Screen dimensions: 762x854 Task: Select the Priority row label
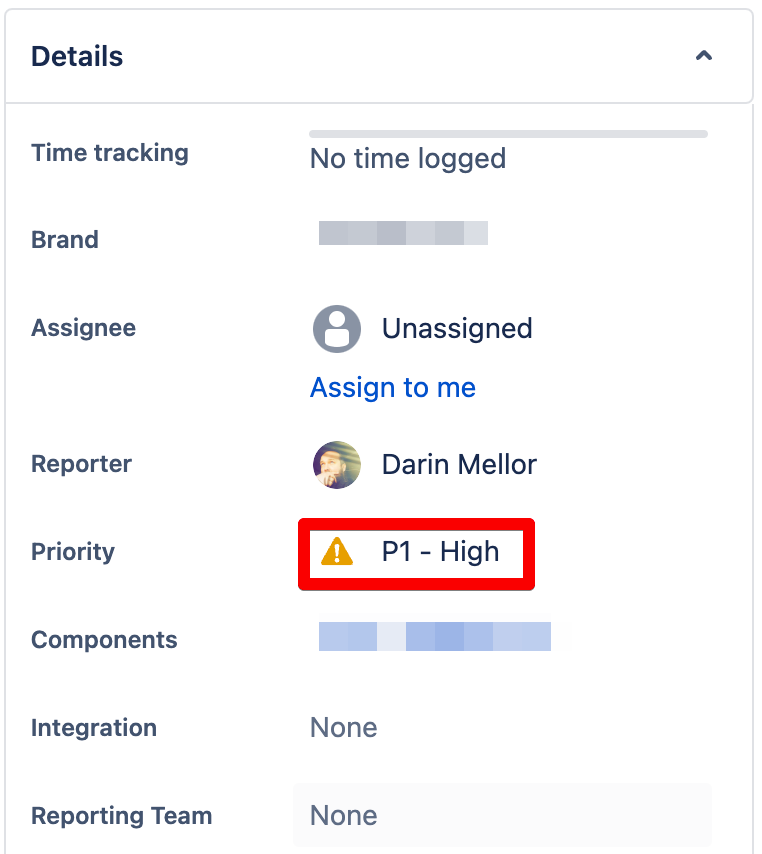72,551
